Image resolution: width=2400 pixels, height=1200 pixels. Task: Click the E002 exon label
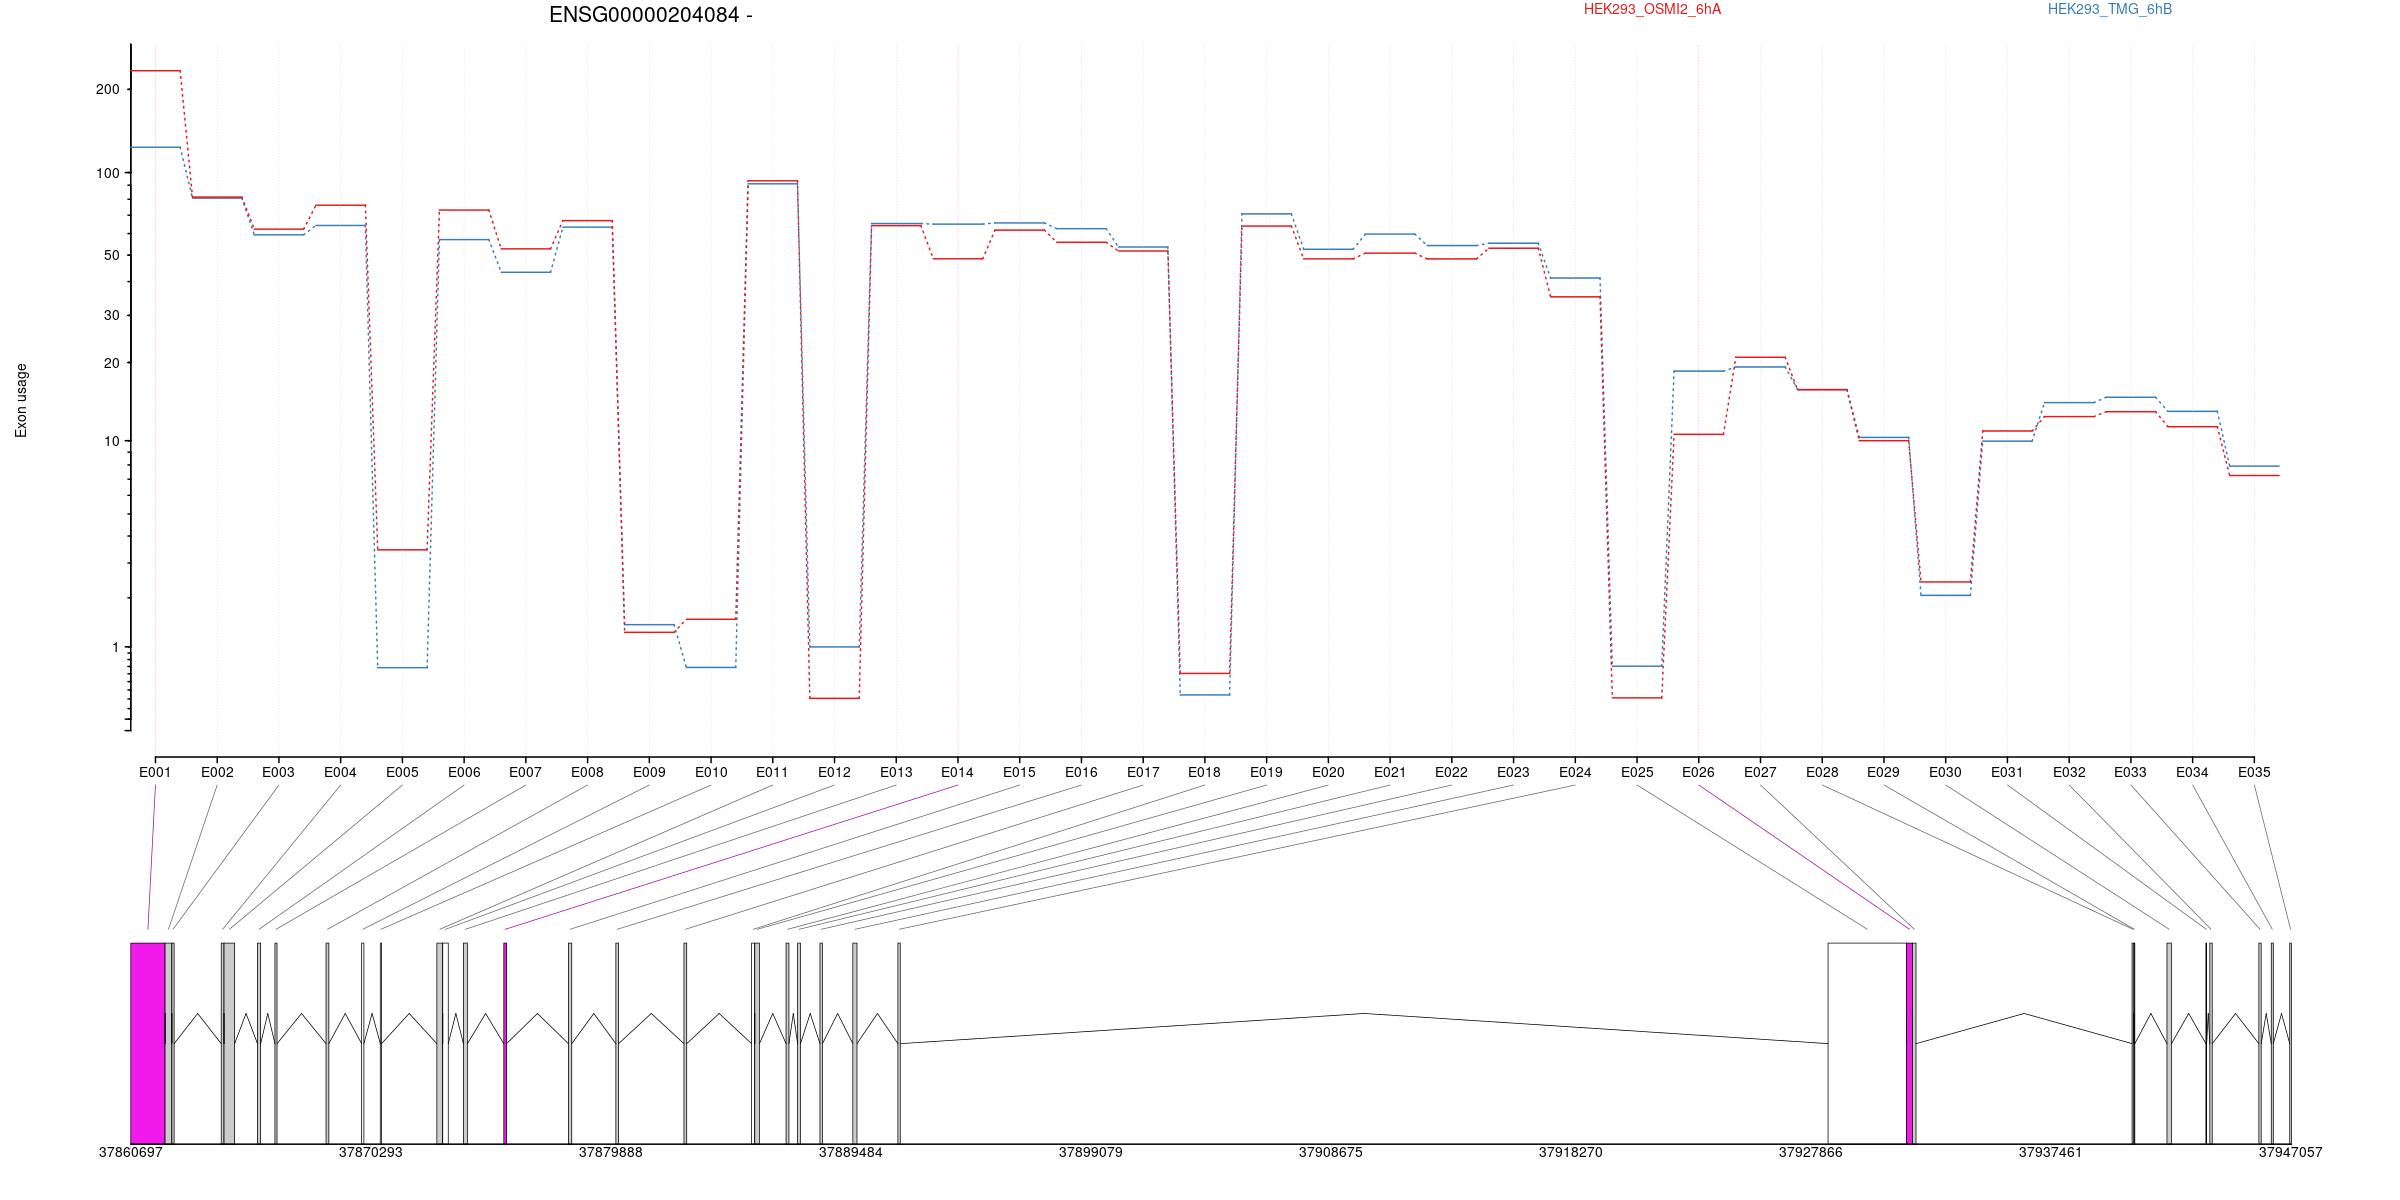pos(217,772)
